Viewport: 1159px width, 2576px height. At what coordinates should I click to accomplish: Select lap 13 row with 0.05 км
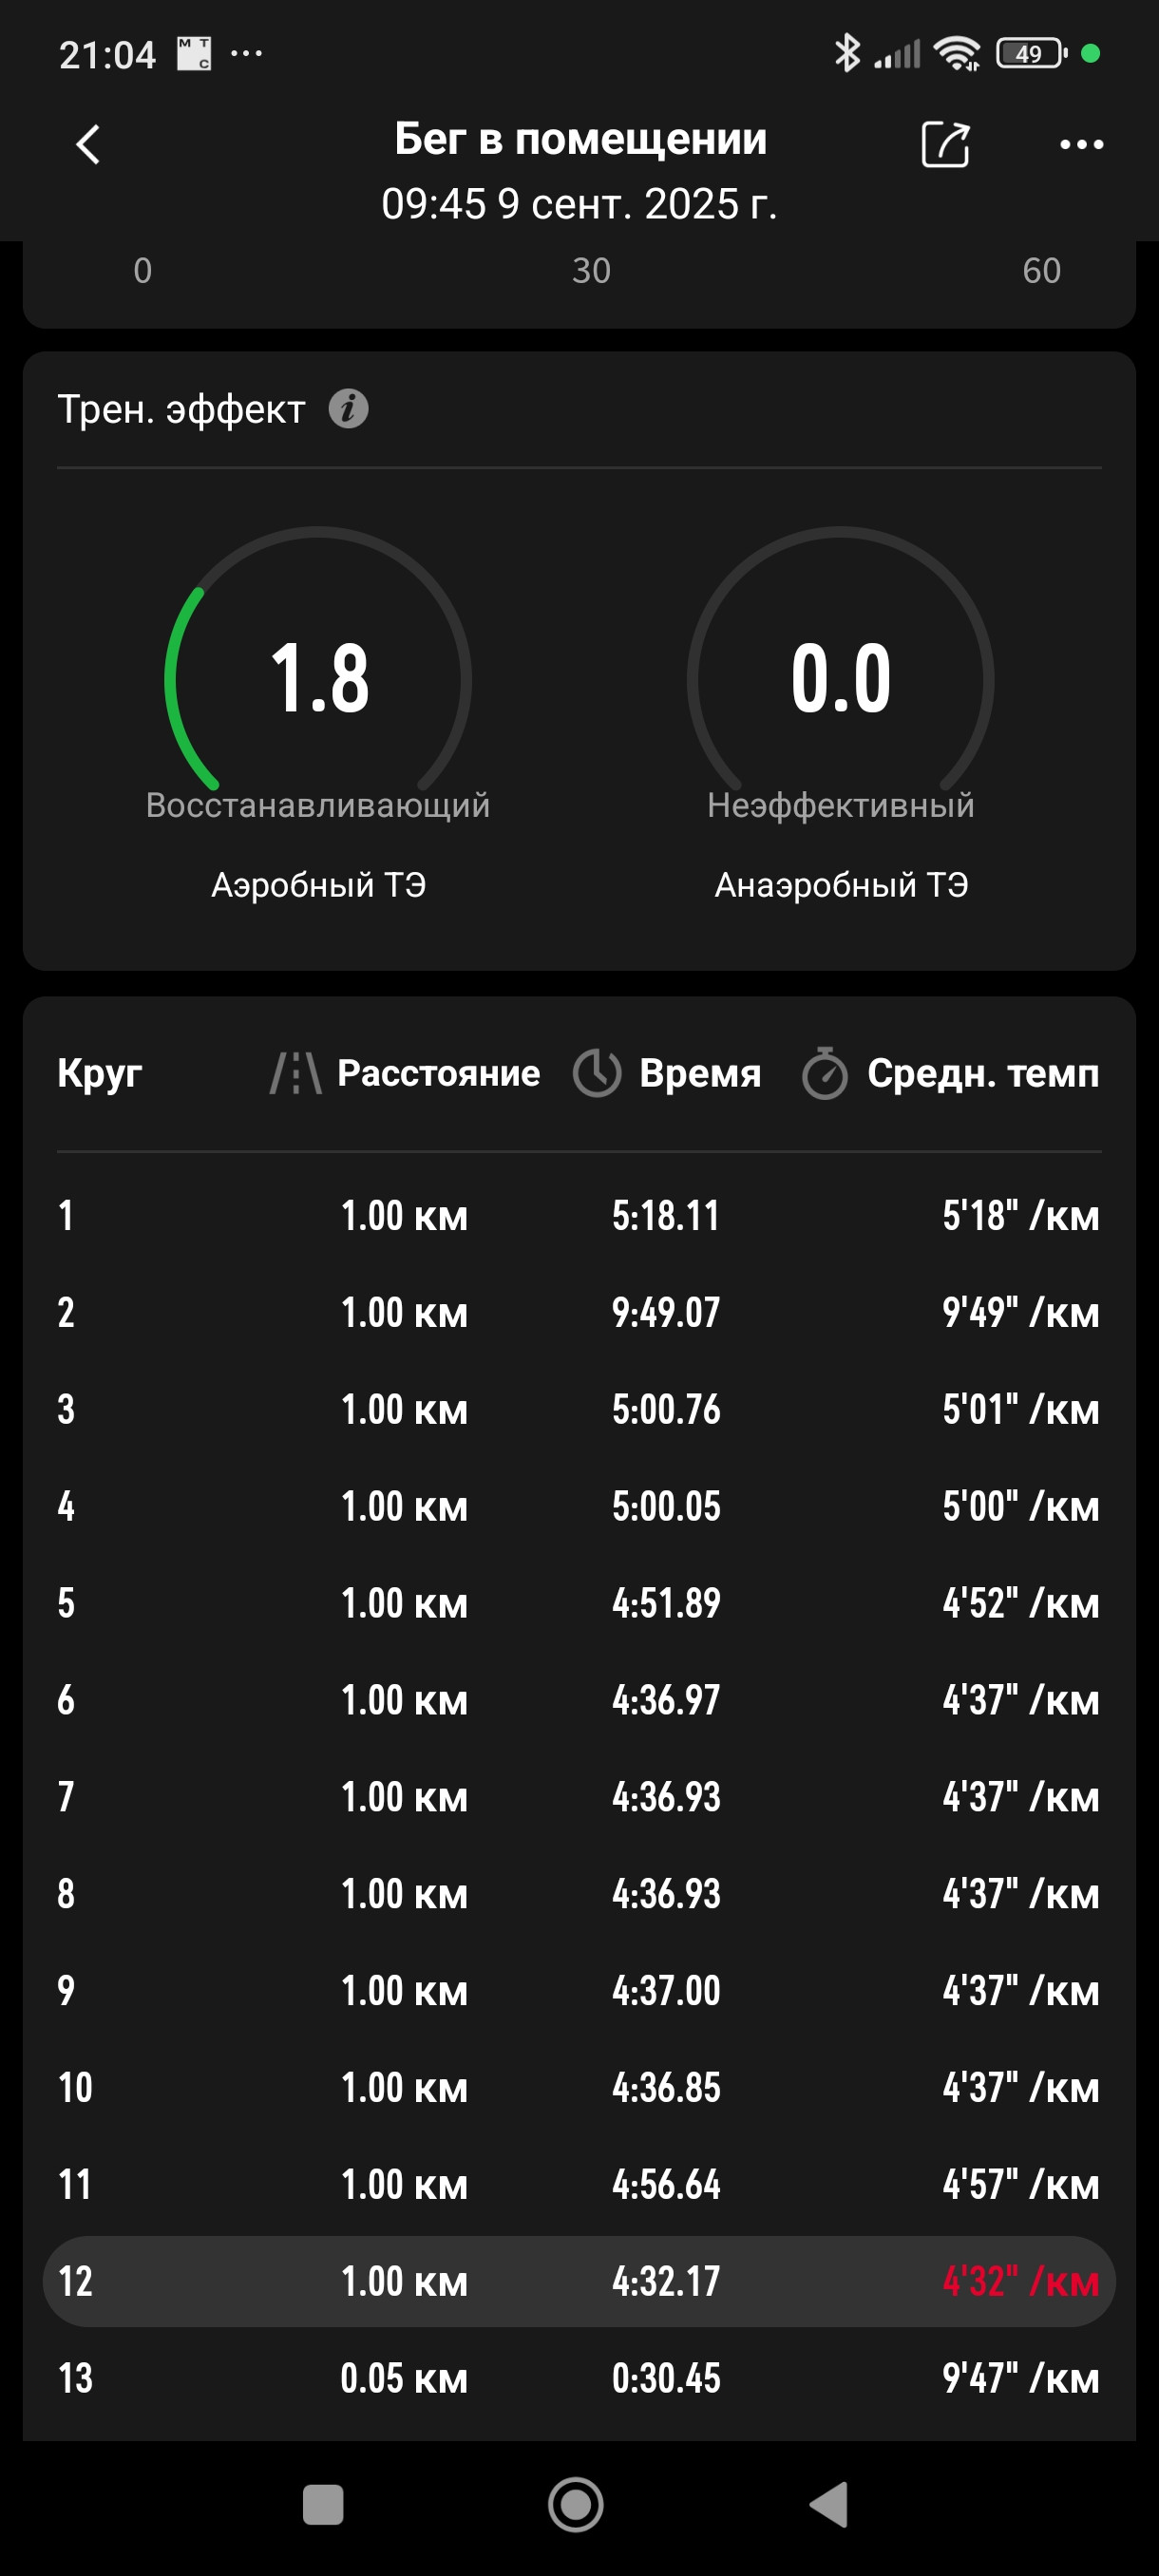tap(579, 2378)
